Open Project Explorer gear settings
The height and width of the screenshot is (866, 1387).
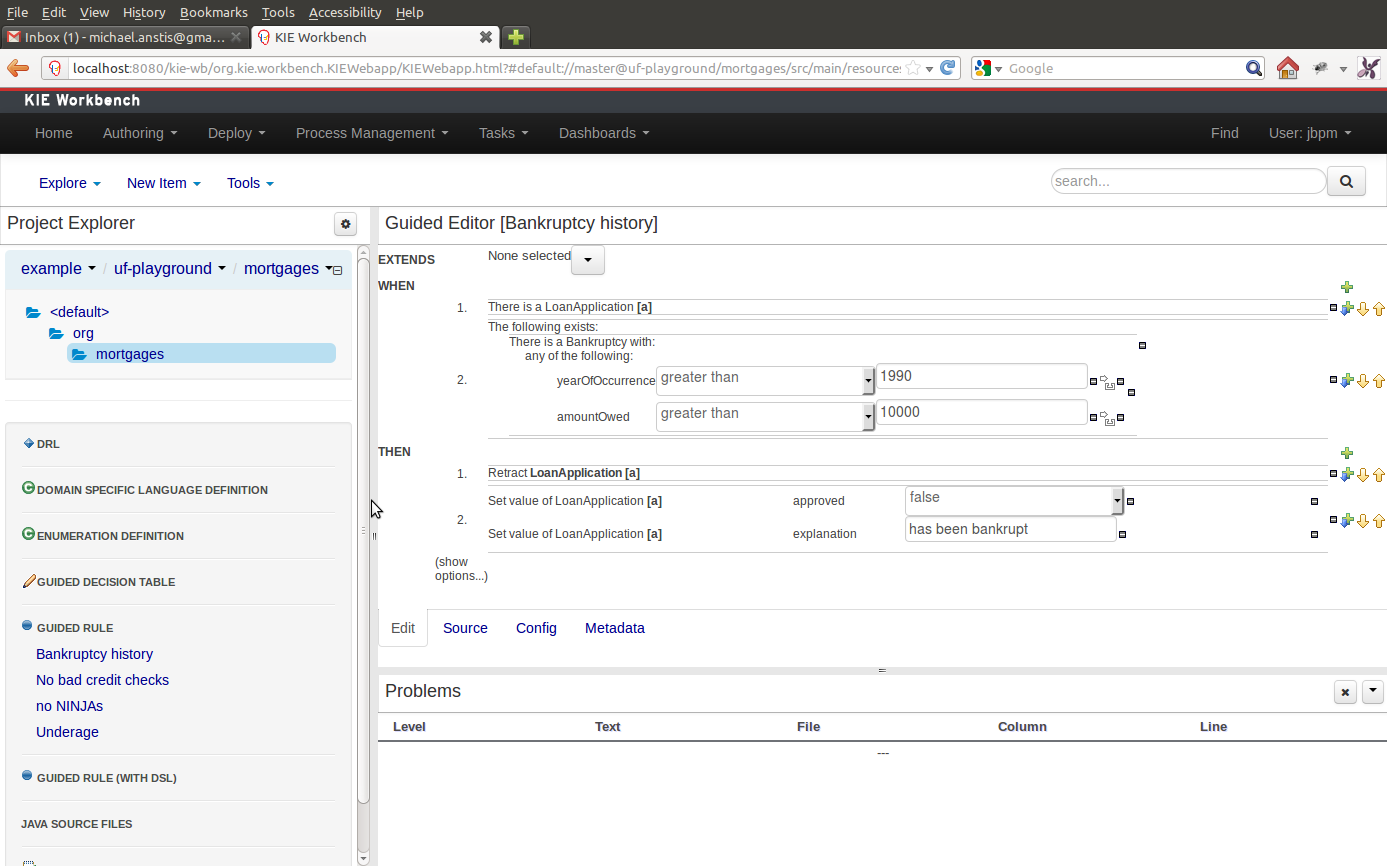pos(346,224)
